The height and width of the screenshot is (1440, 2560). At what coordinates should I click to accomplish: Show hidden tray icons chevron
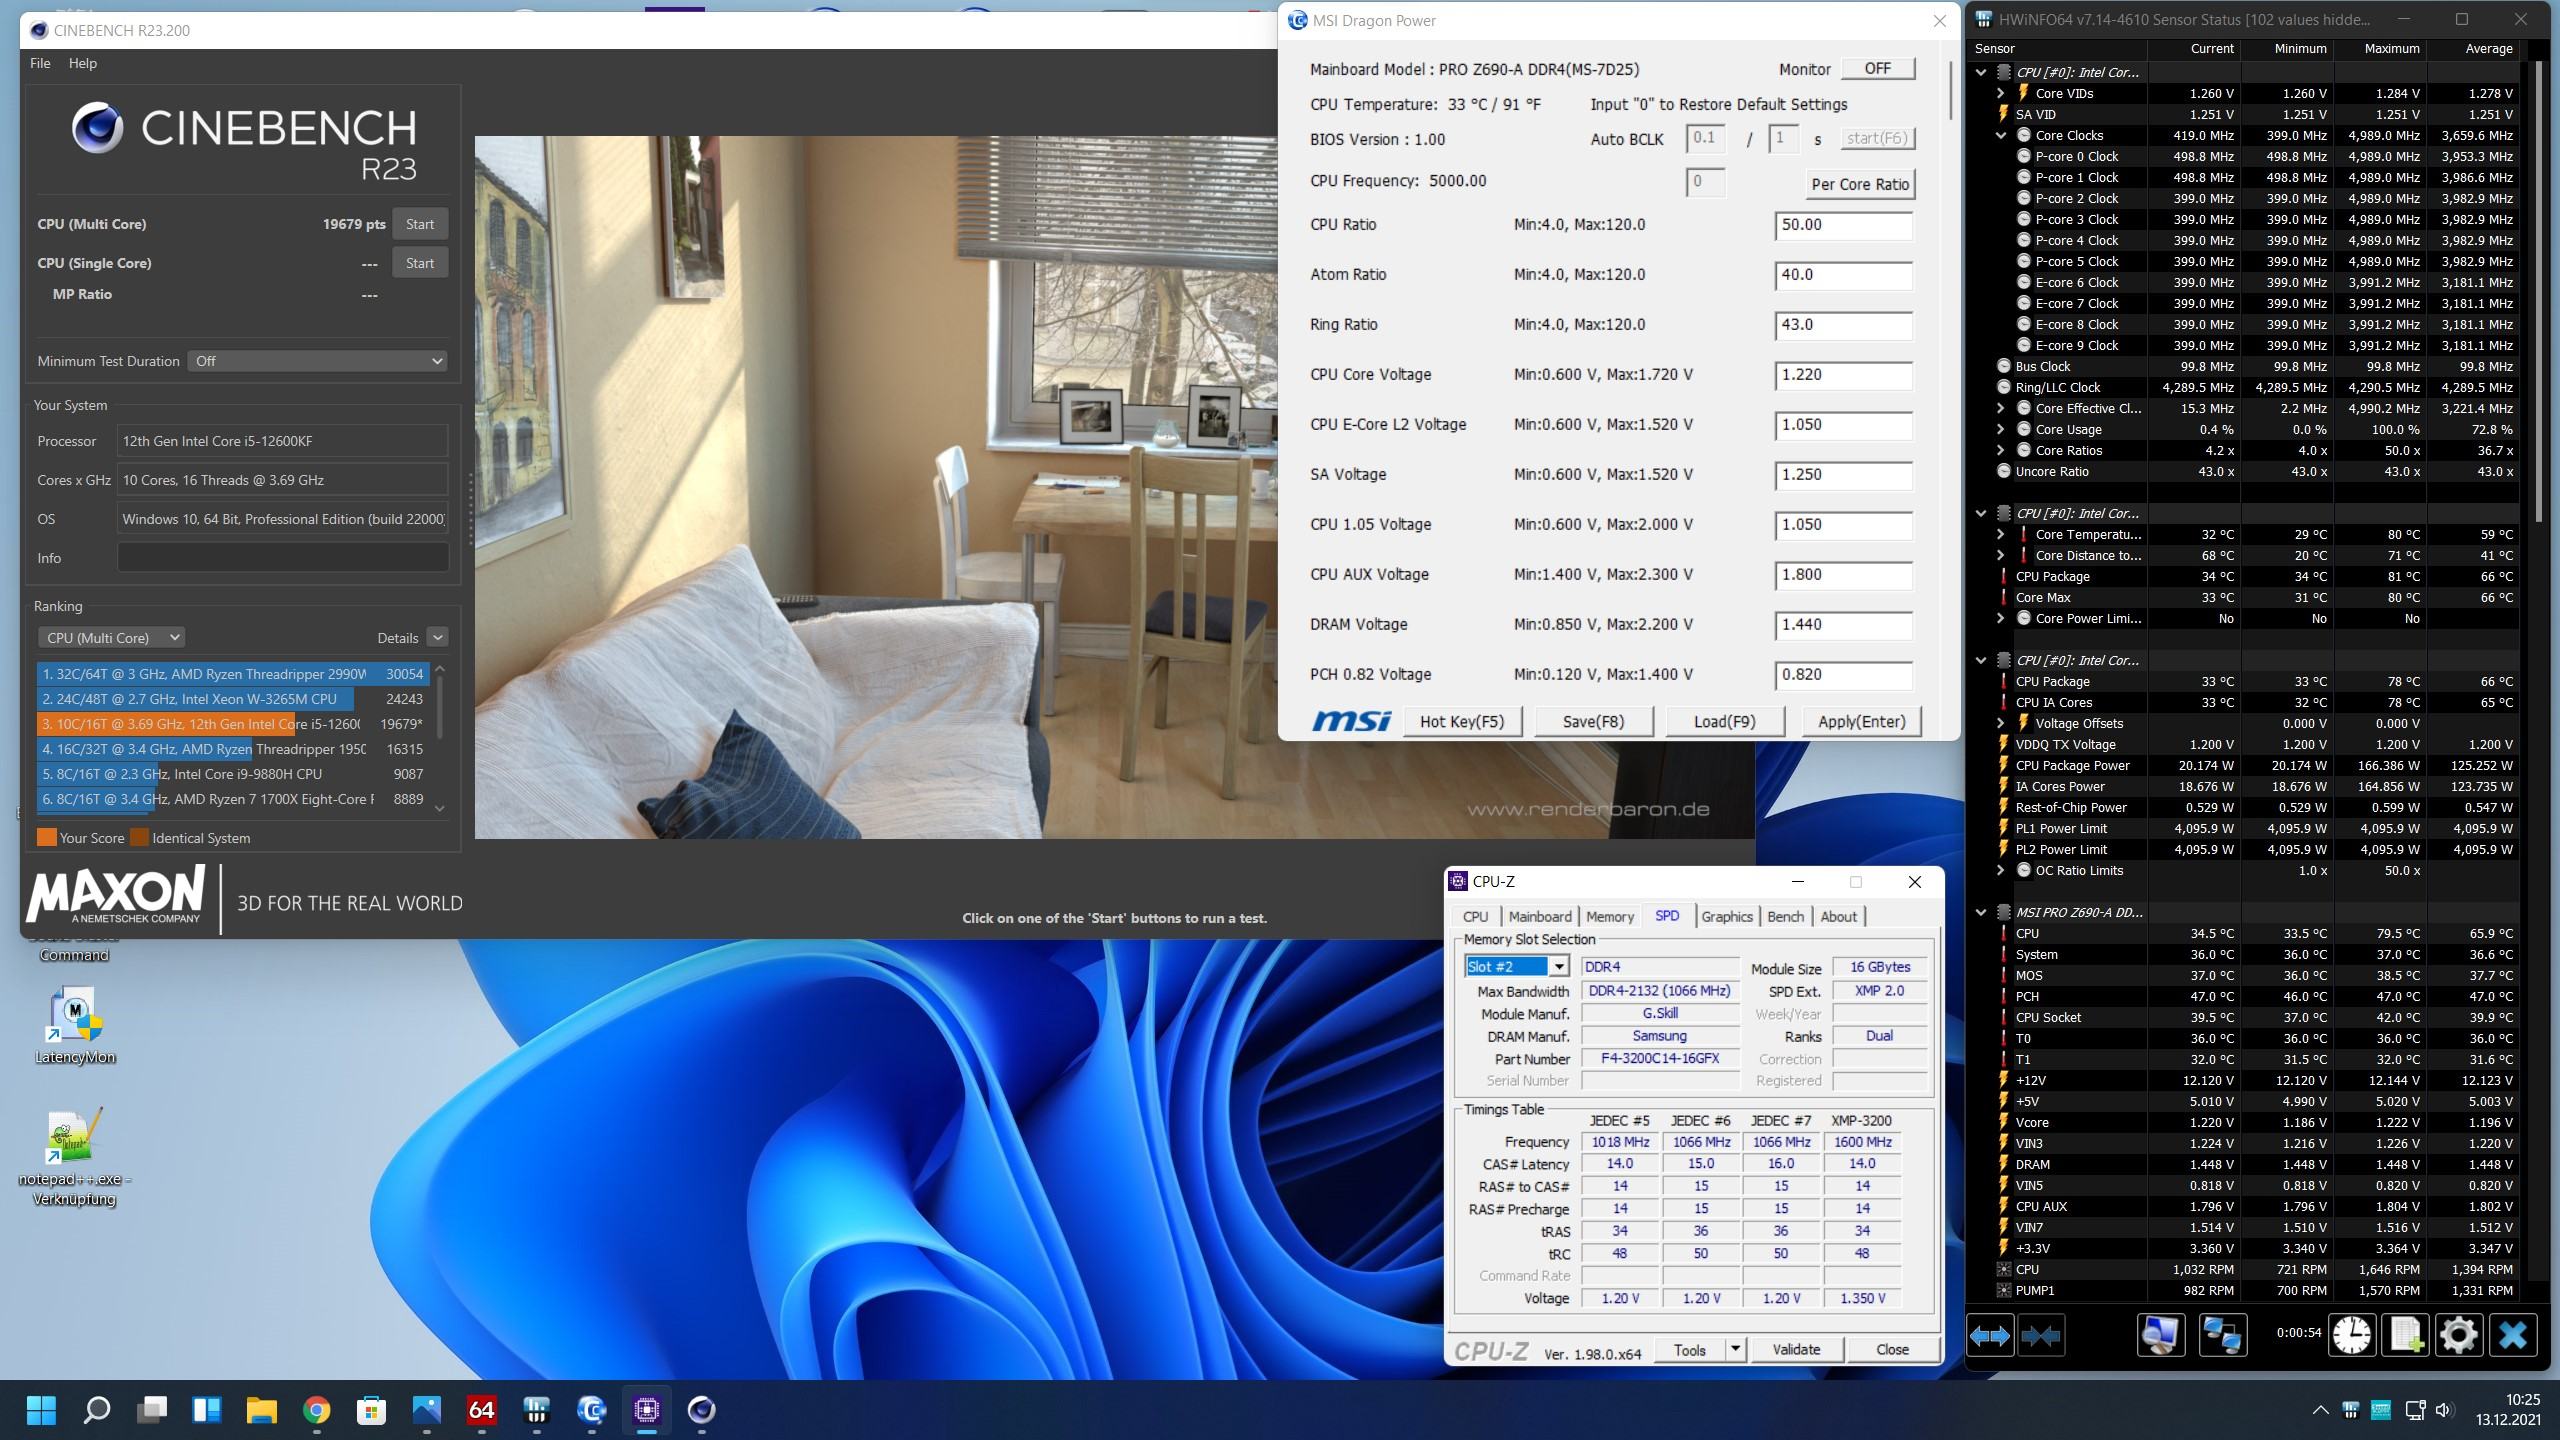pyautogui.click(x=2320, y=1411)
